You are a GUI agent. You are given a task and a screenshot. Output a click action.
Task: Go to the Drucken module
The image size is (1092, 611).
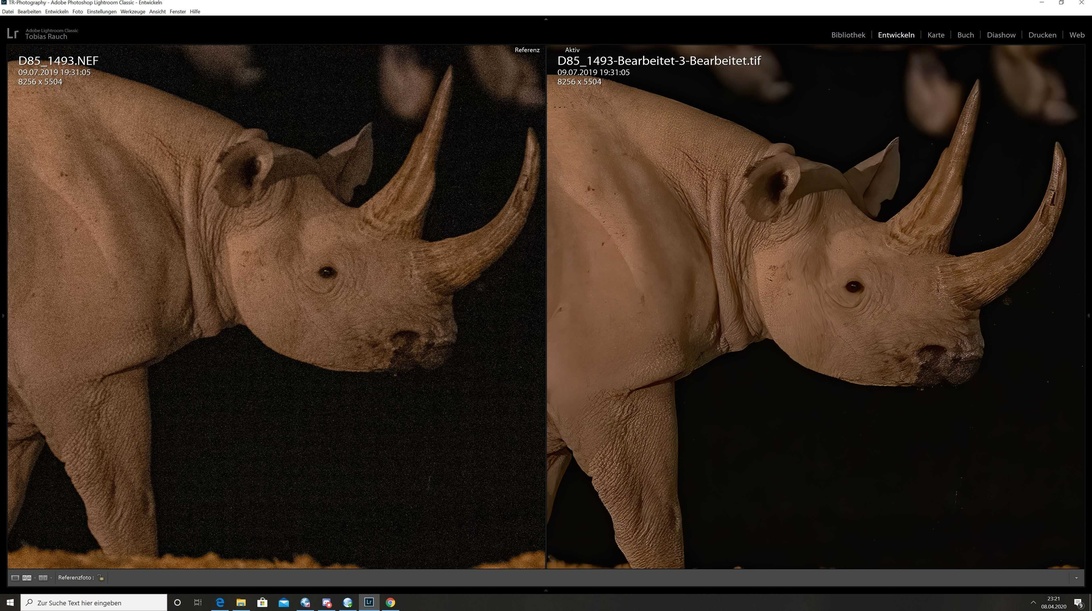pyautogui.click(x=1042, y=35)
